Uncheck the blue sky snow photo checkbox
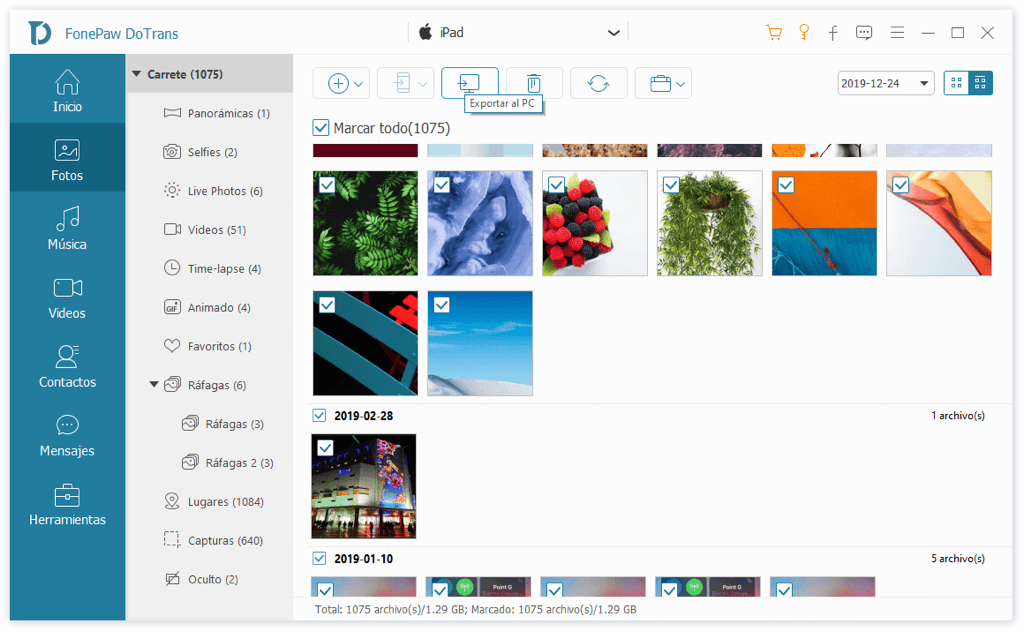 [441, 305]
